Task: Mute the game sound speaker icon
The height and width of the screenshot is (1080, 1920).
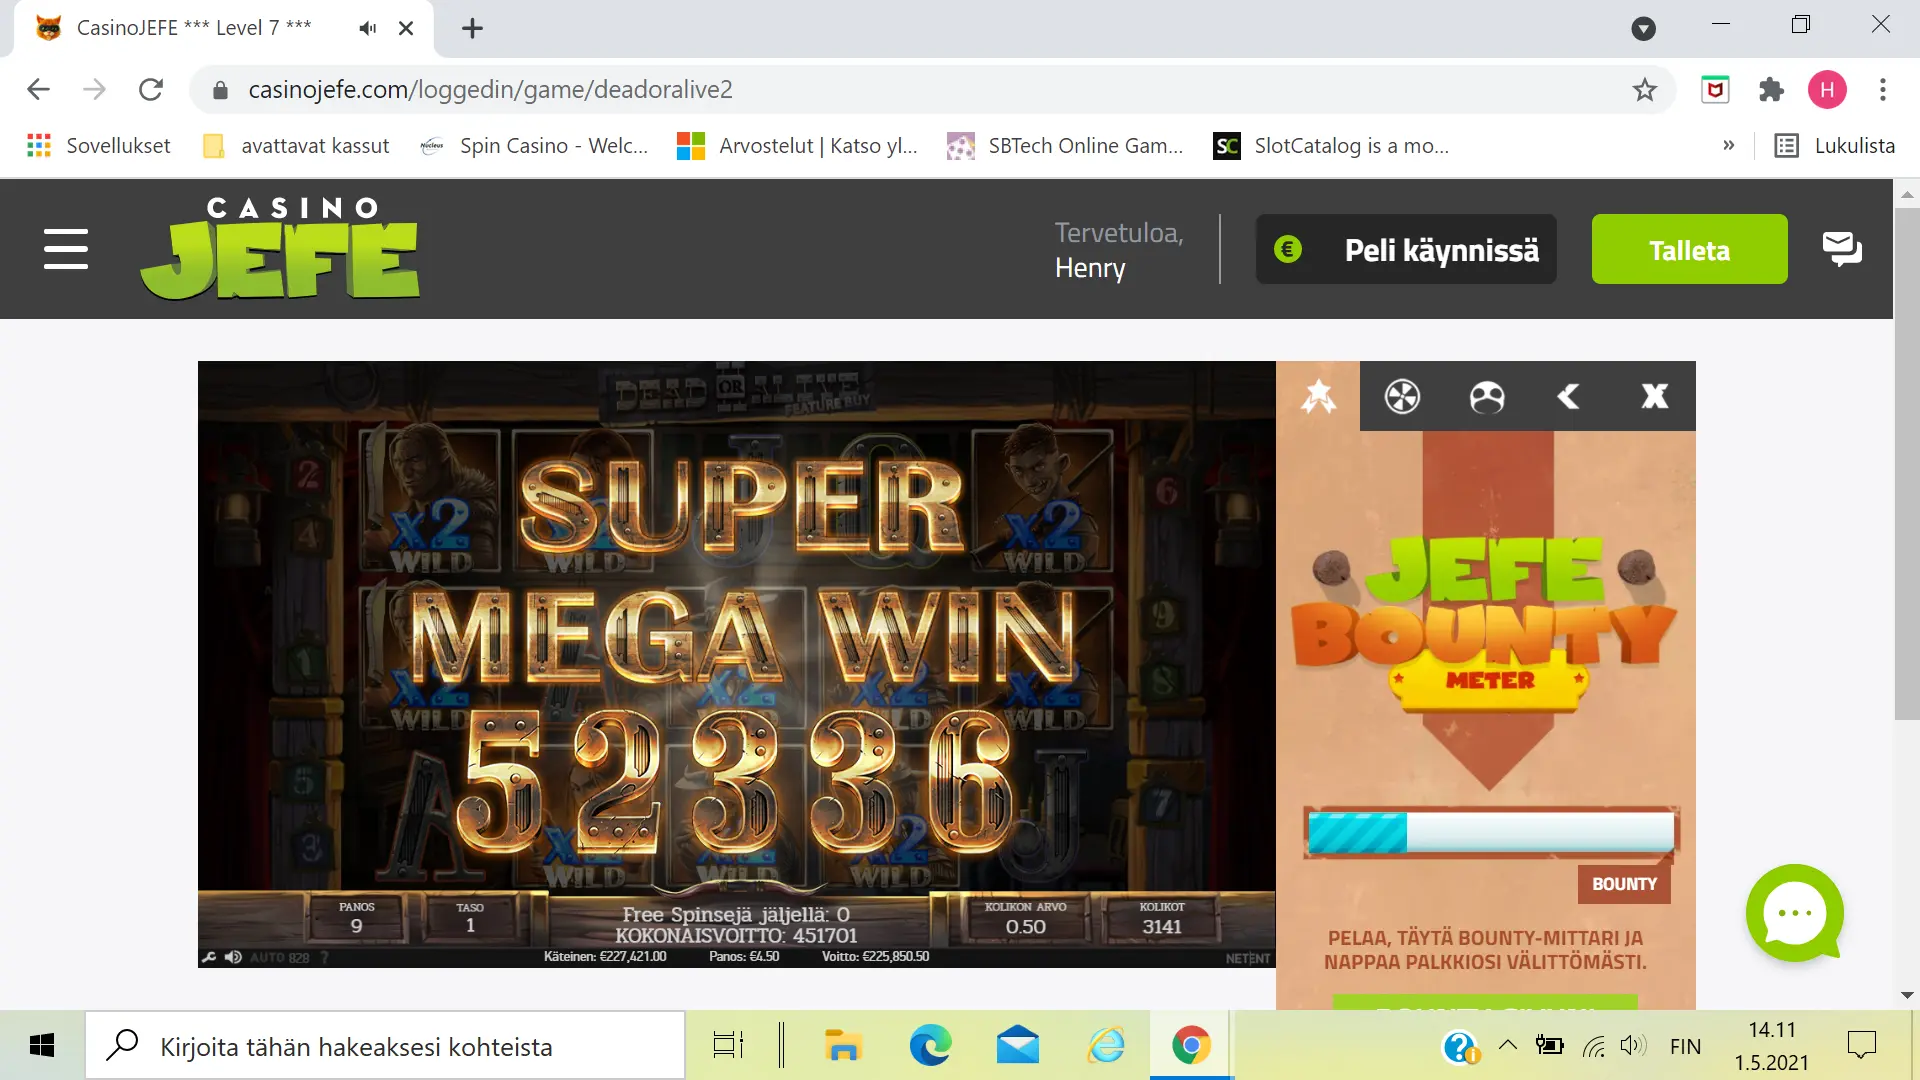Action: (233, 957)
